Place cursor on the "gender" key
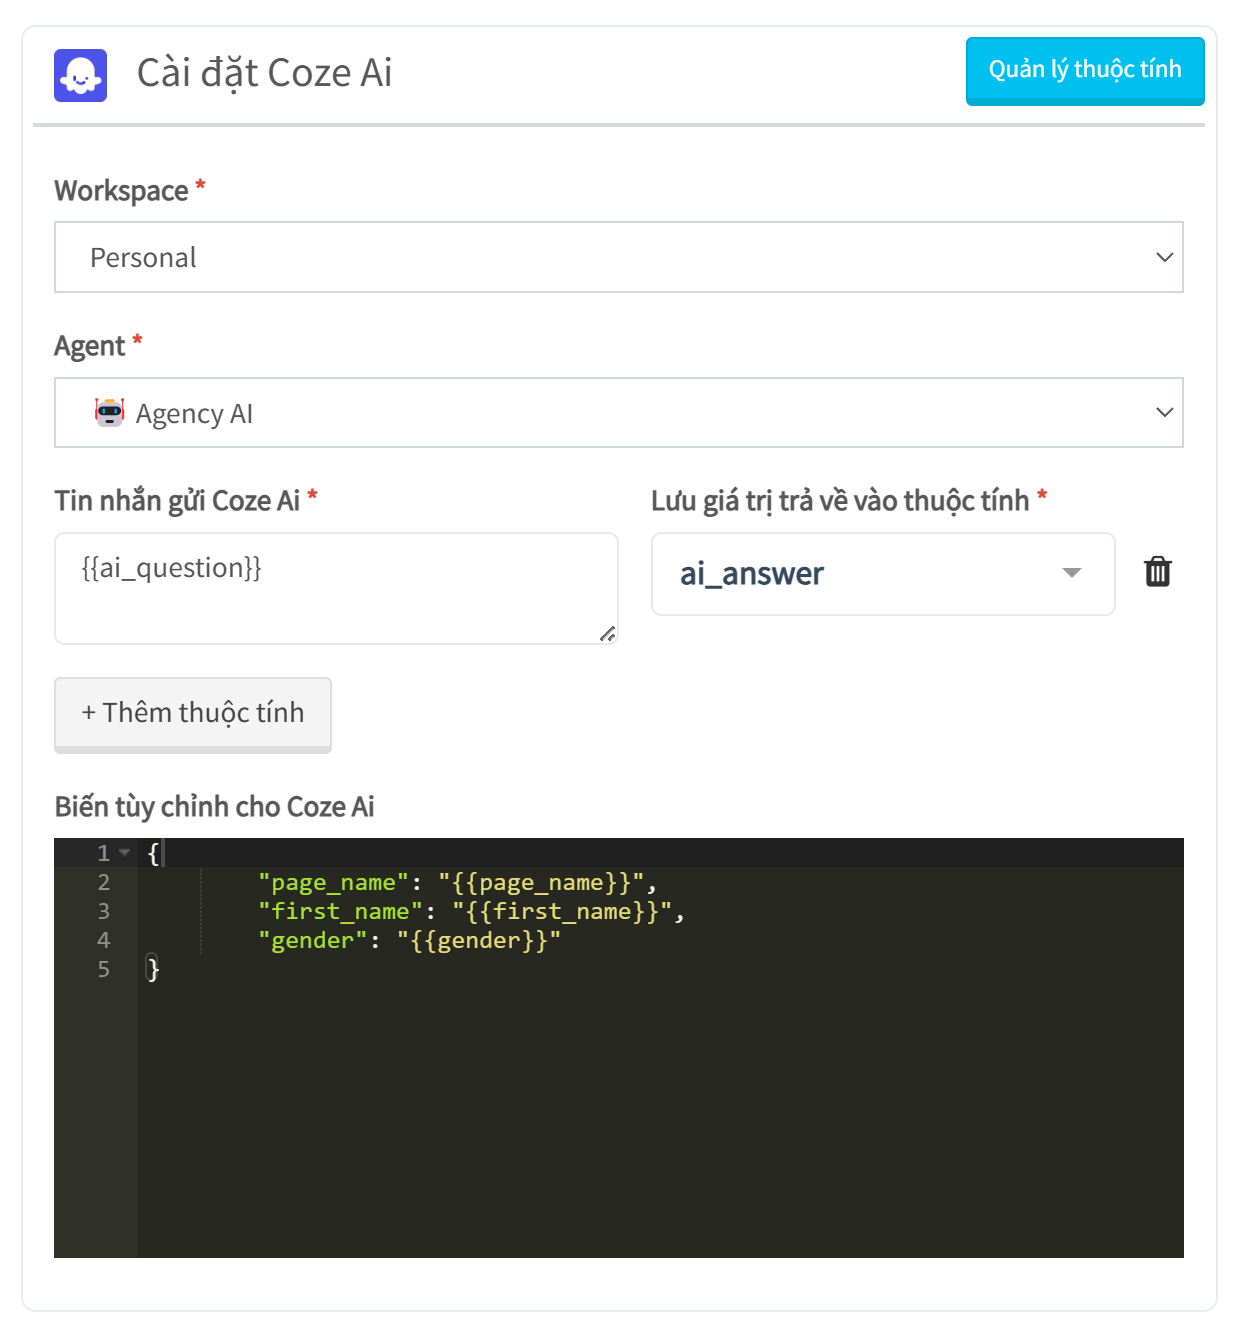 click(312, 941)
